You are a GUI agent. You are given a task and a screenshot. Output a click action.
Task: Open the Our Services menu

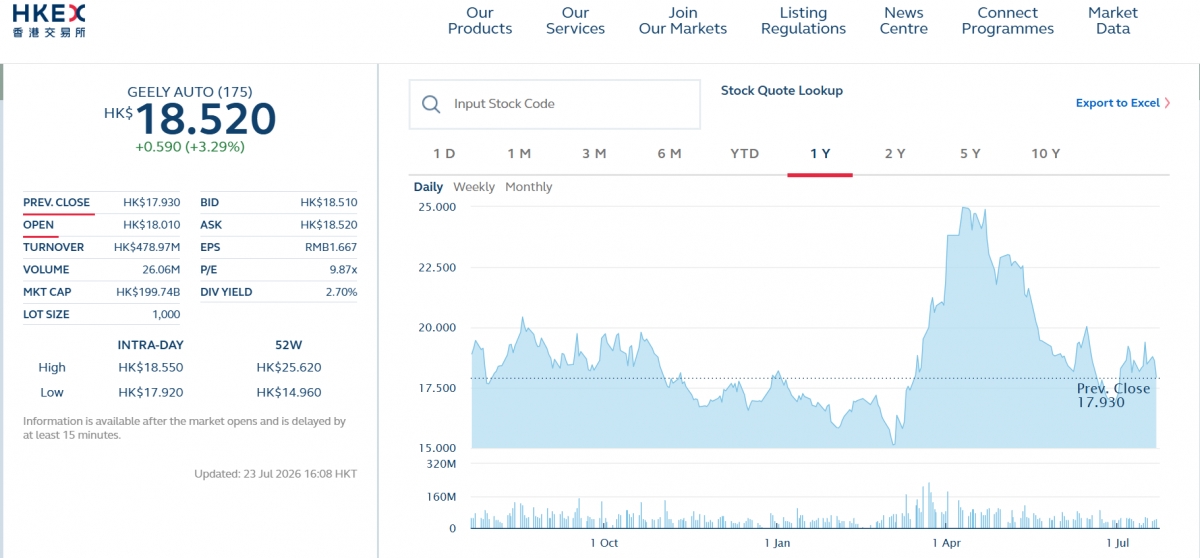(575, 21)
